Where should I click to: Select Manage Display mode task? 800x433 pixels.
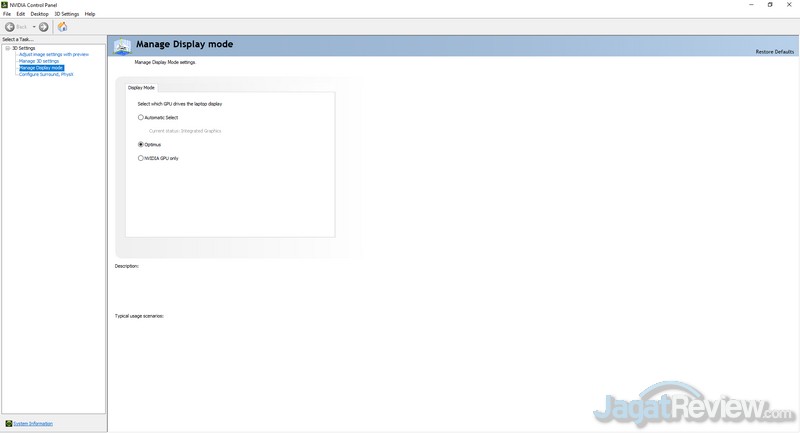[41, 68]
